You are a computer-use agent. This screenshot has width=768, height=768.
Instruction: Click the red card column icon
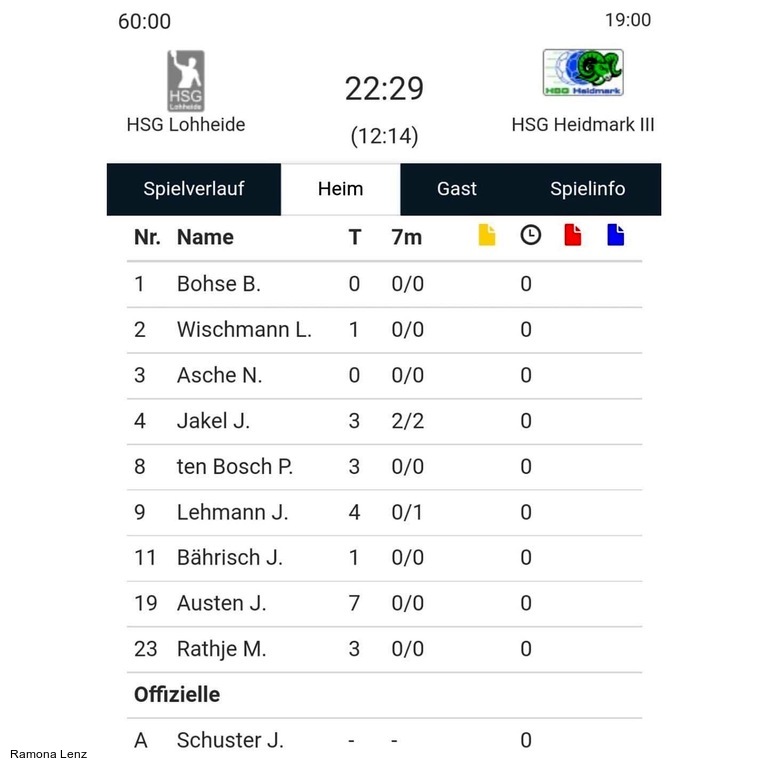(x=573, y=236)
